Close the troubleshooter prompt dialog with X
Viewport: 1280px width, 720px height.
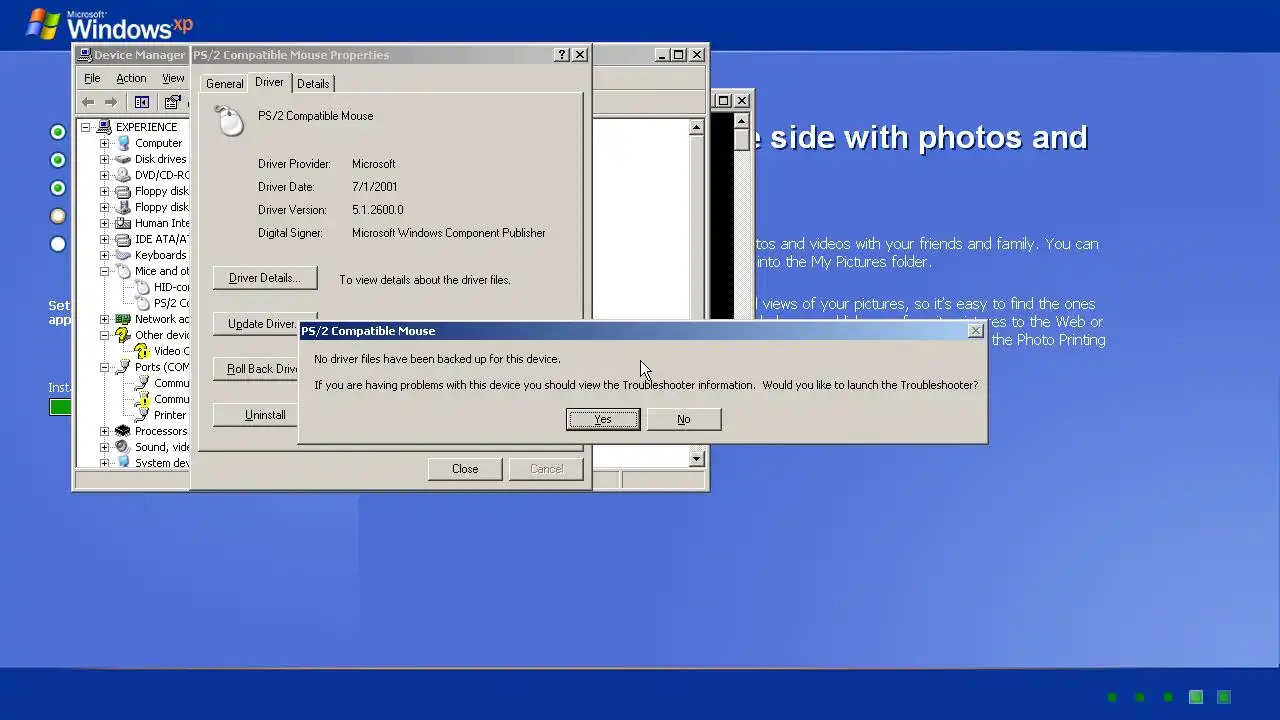[x=975, y=331]
